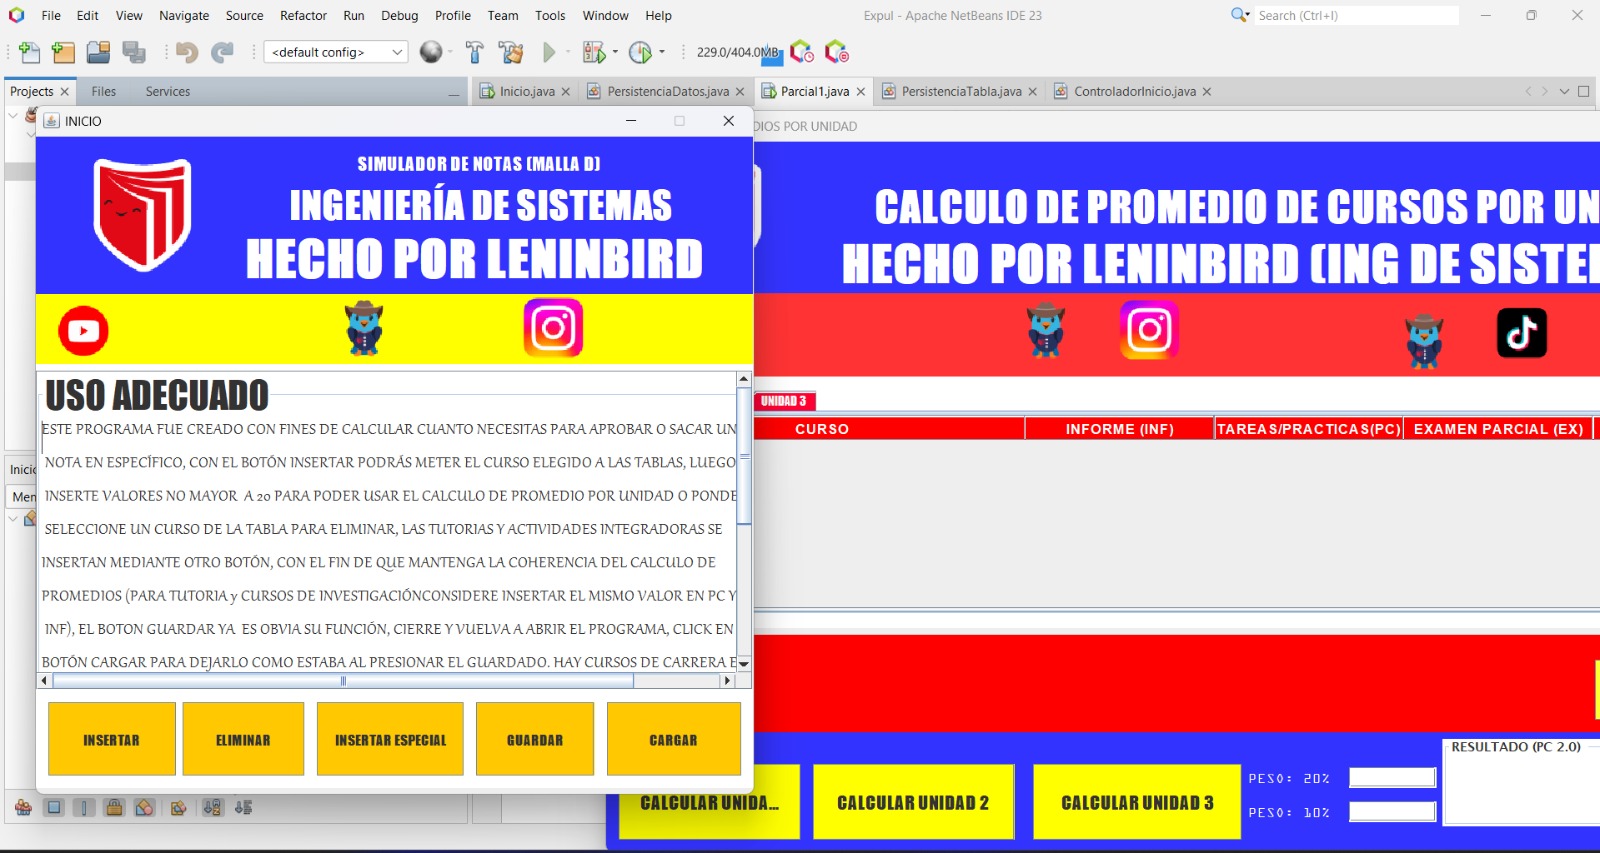The image size is (1600, 853).
Task: Open the Tools menu
Action: click(x=550, y=15)
